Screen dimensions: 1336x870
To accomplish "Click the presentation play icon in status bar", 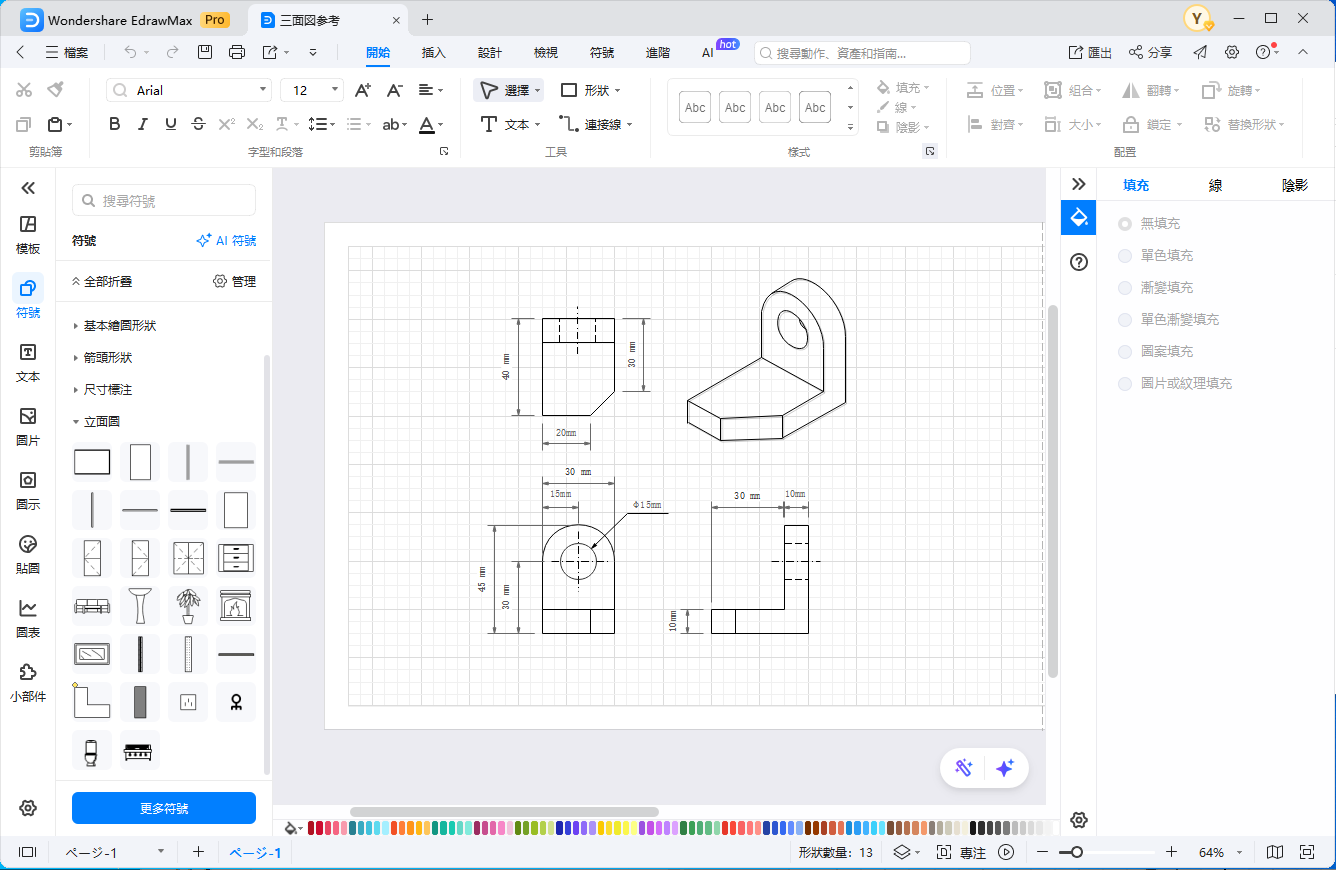I will pyautogui.click(x=1006, y=852).
